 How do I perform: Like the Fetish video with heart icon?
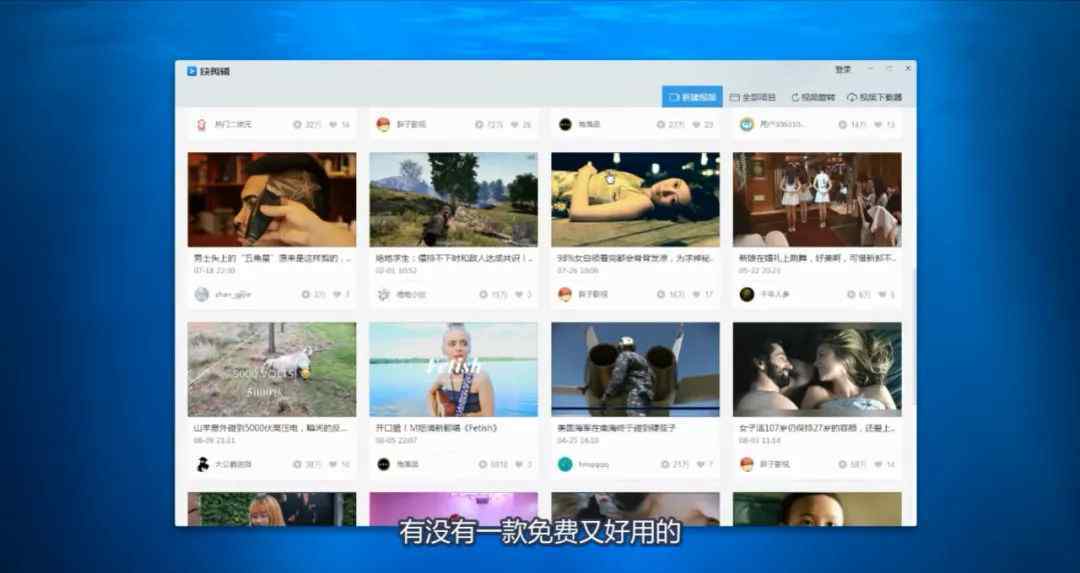coord(519,464)
